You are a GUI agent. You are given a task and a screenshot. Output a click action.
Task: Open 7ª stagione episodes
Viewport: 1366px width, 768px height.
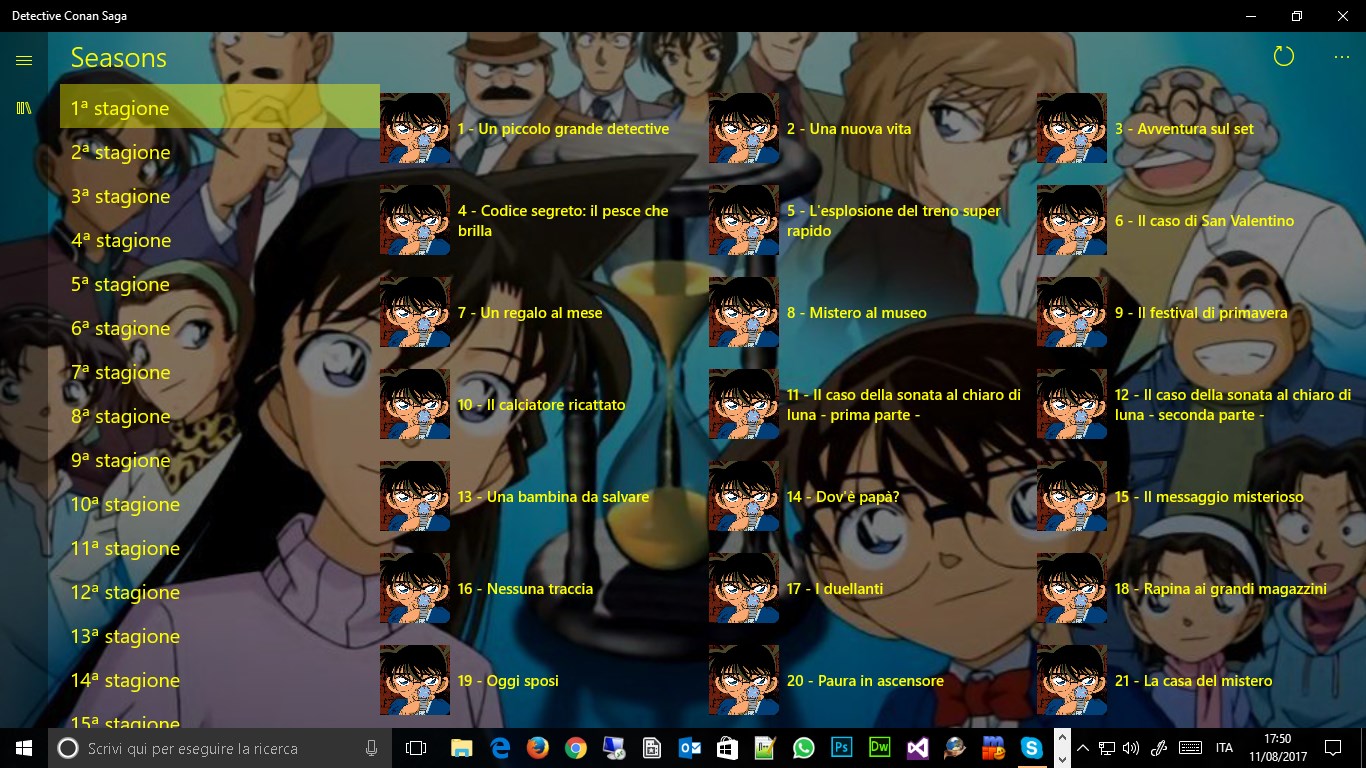[x=220, y=372]
